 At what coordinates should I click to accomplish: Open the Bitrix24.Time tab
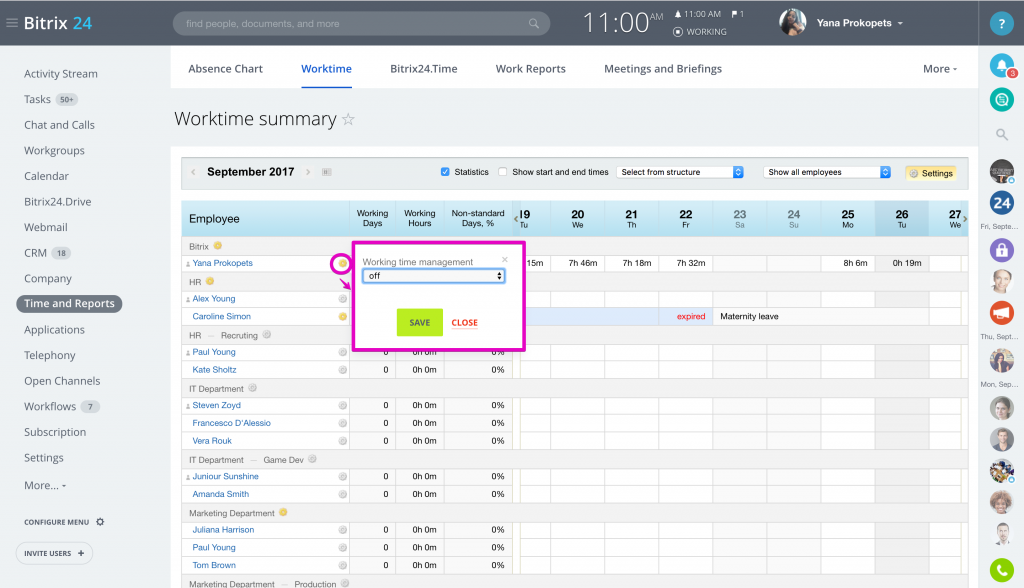pyautogui.click(x=424, y=69)
